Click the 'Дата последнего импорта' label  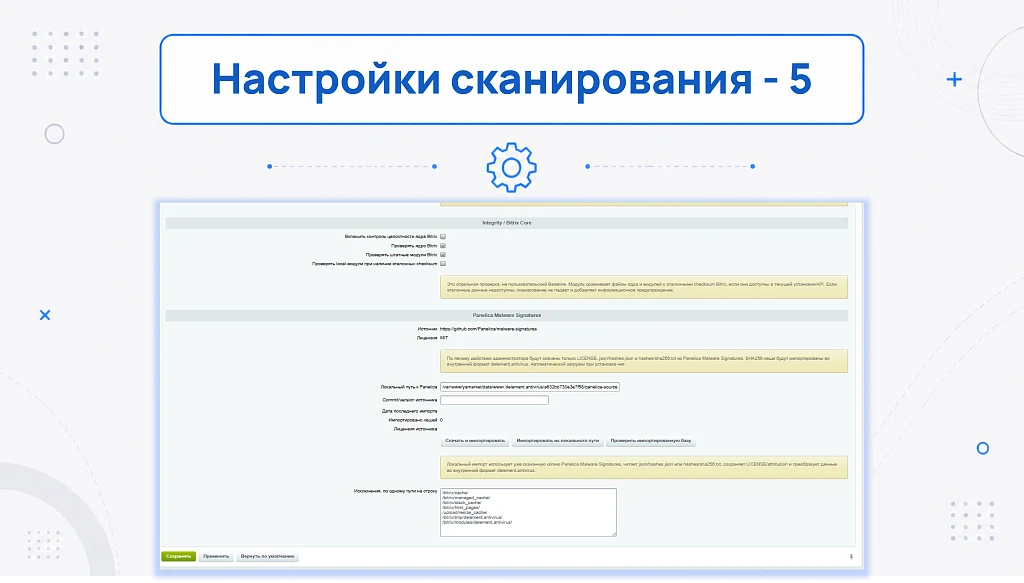pyautogui.click(x=409, y=411)
